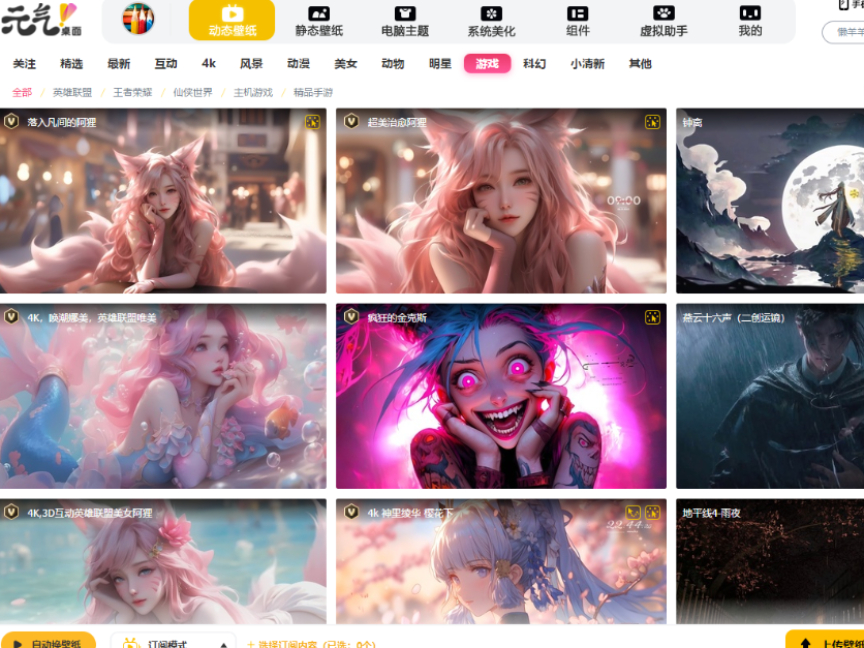Click the rightmost yellow icon on 神里绫华 card
864x648 pixels.
(x=652, y=512)
